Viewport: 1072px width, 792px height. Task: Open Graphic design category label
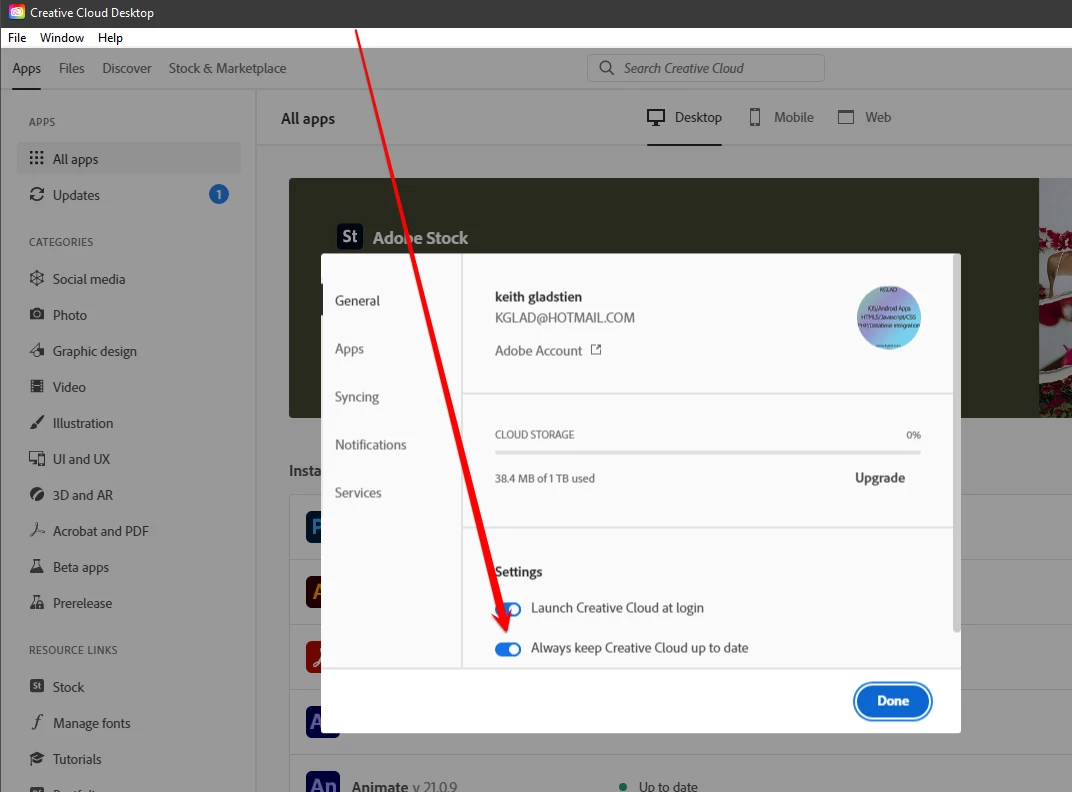(95, 351)
